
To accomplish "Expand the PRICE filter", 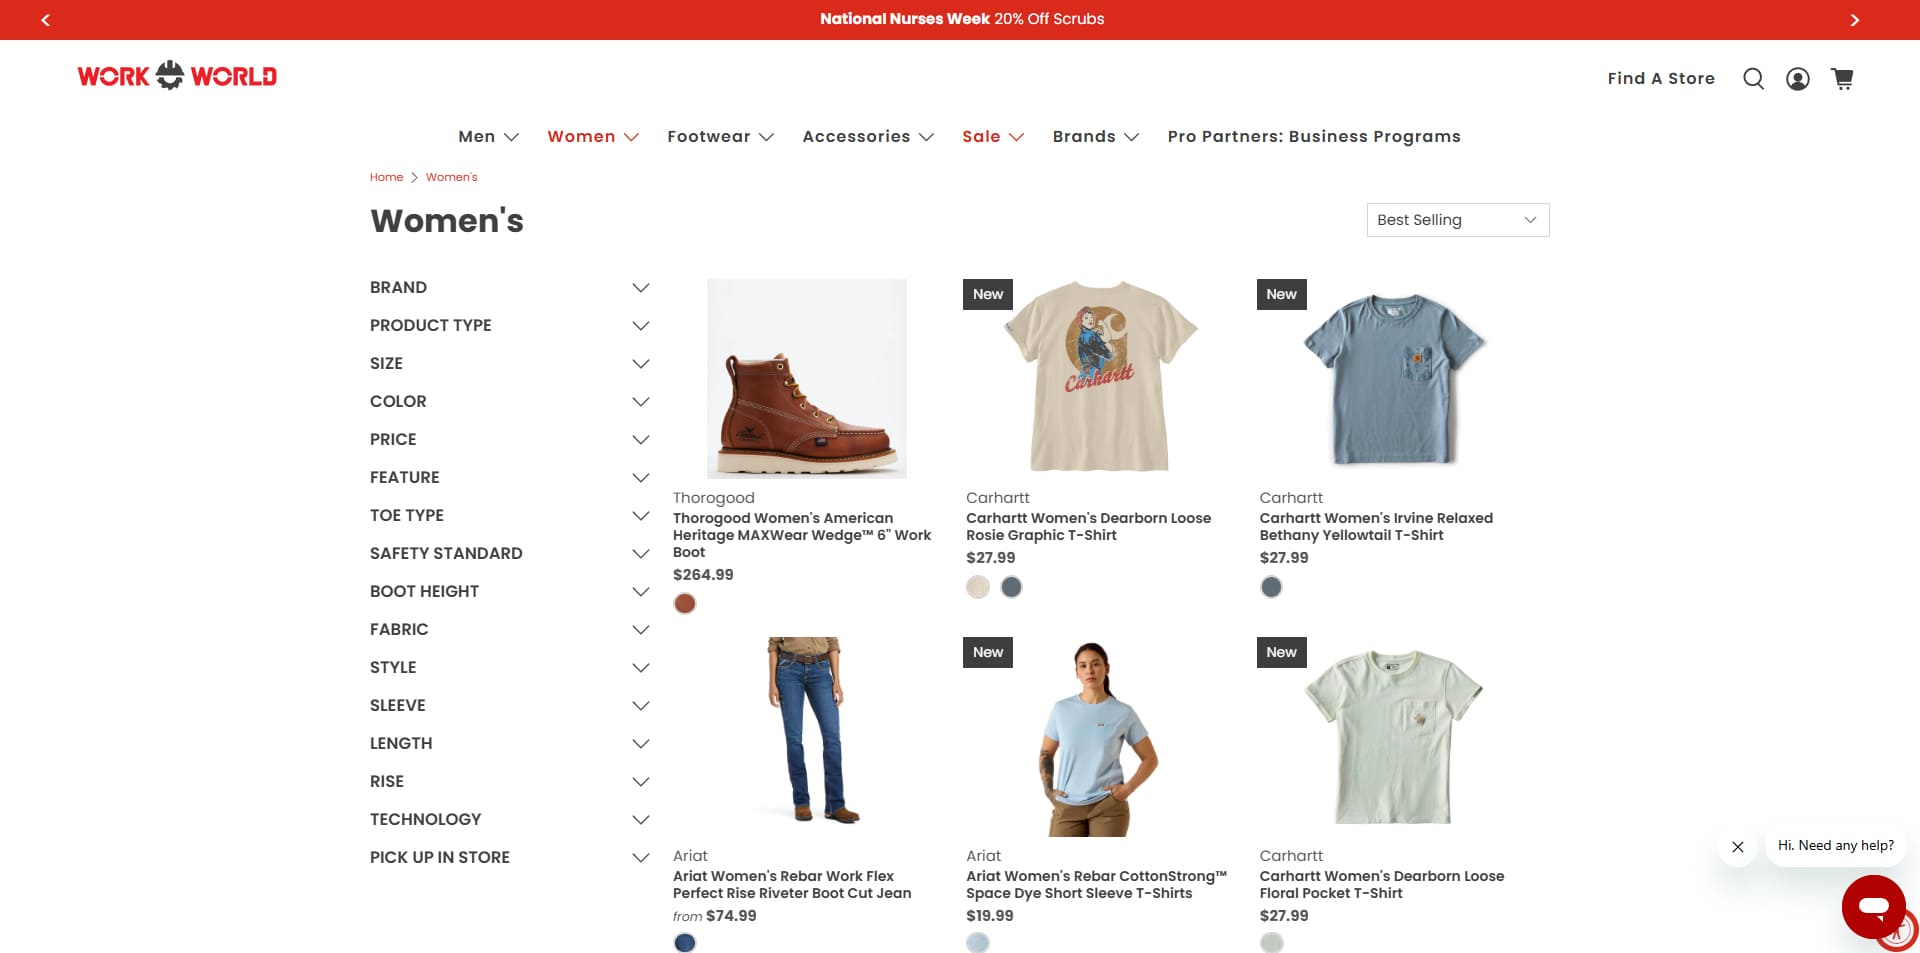I will 510,440.
